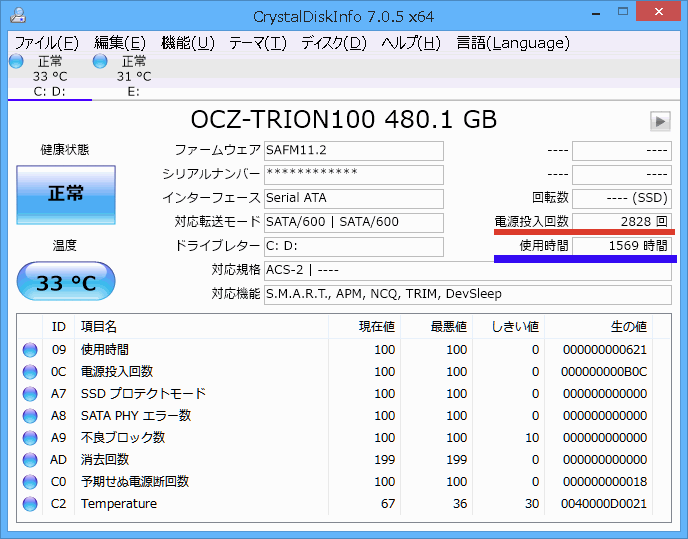Viewport: 688px width, 539px height.
Task: Select the C: D: disk tab
Action: tap(50, 76)
